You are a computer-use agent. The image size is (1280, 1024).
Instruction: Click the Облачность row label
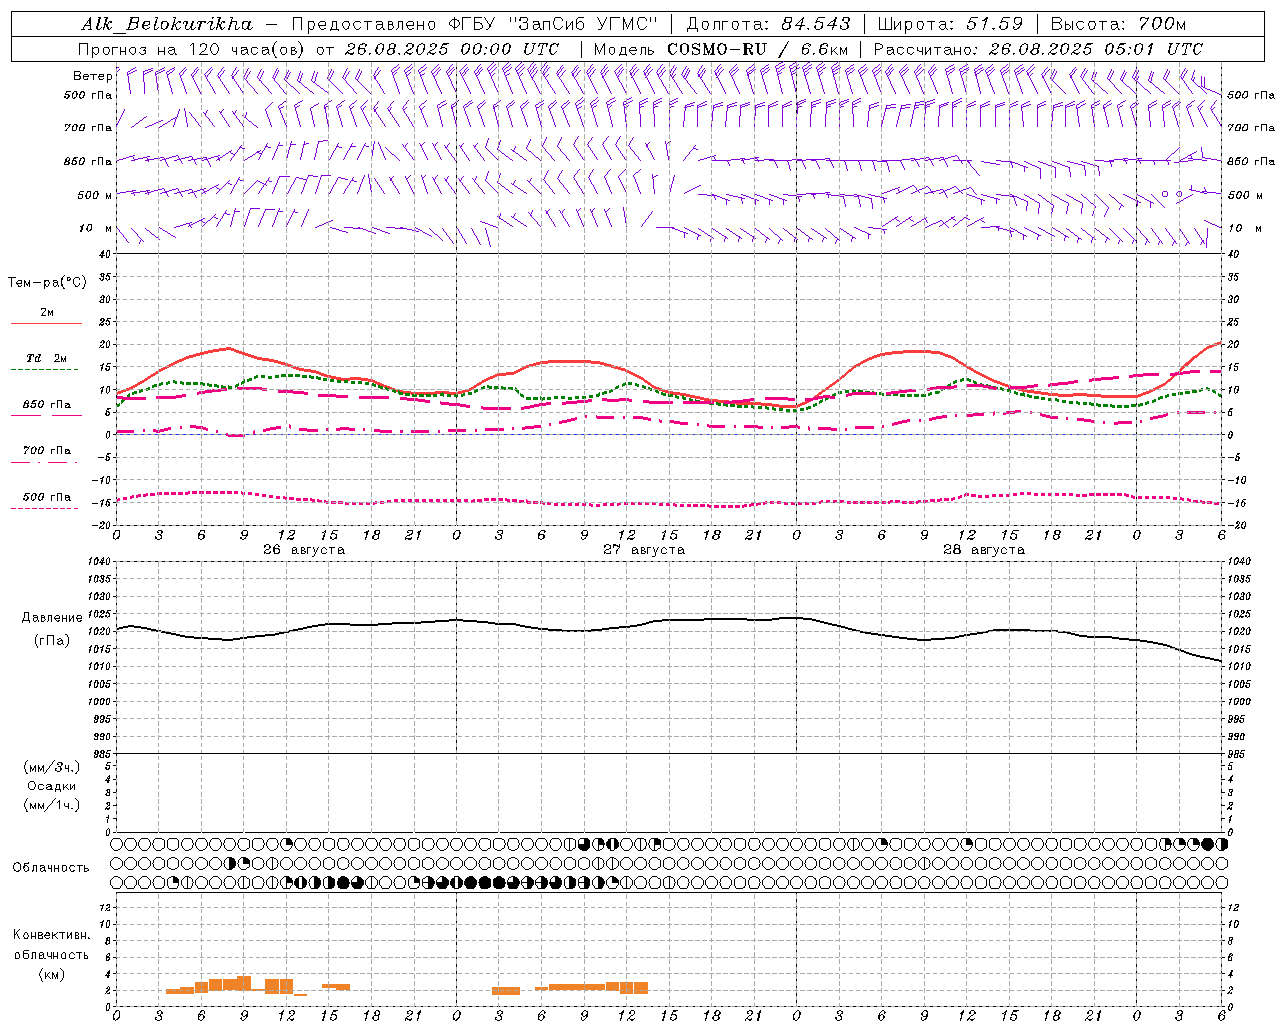(51, 868)
